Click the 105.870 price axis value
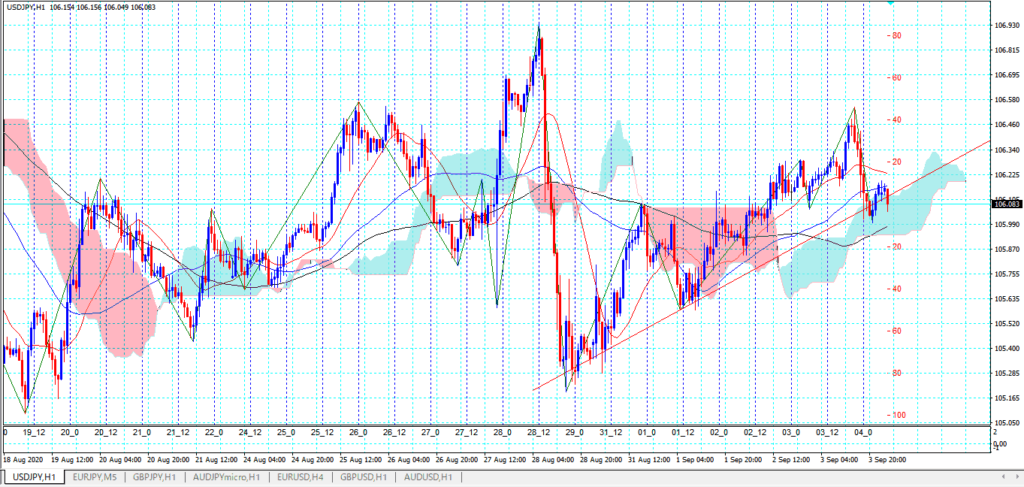Image resolution: width=1024 pixels, height=487 pixels. click(x=1006, y=249)
